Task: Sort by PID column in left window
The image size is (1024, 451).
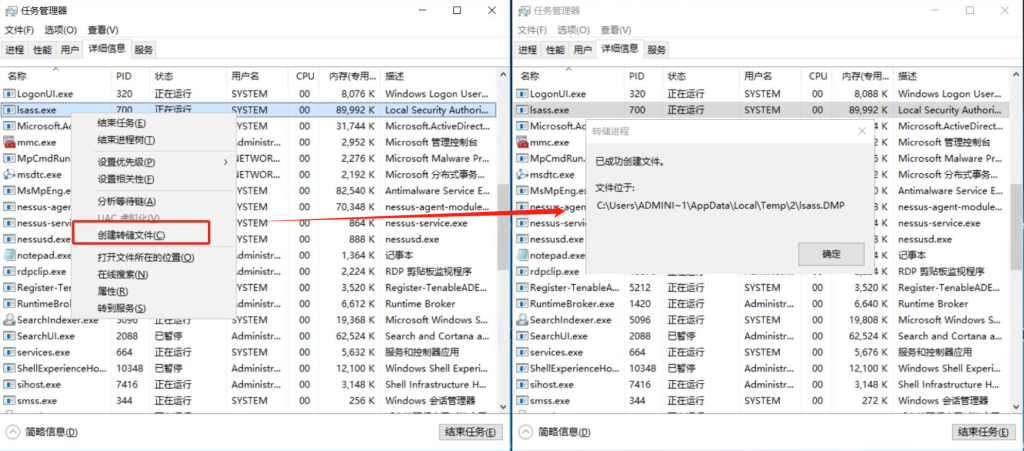Action: tap(131, 76)
